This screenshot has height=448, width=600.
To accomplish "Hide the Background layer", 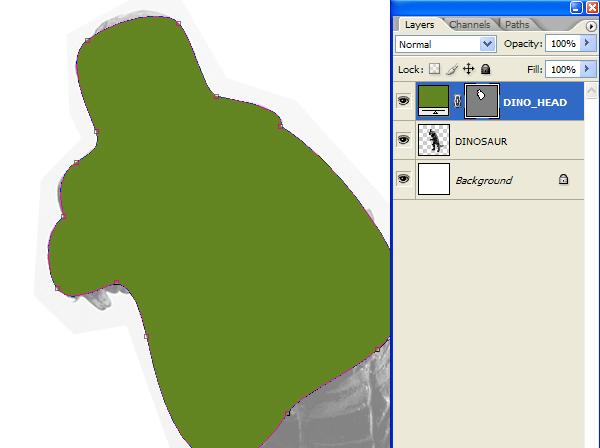I will (403, 179).
